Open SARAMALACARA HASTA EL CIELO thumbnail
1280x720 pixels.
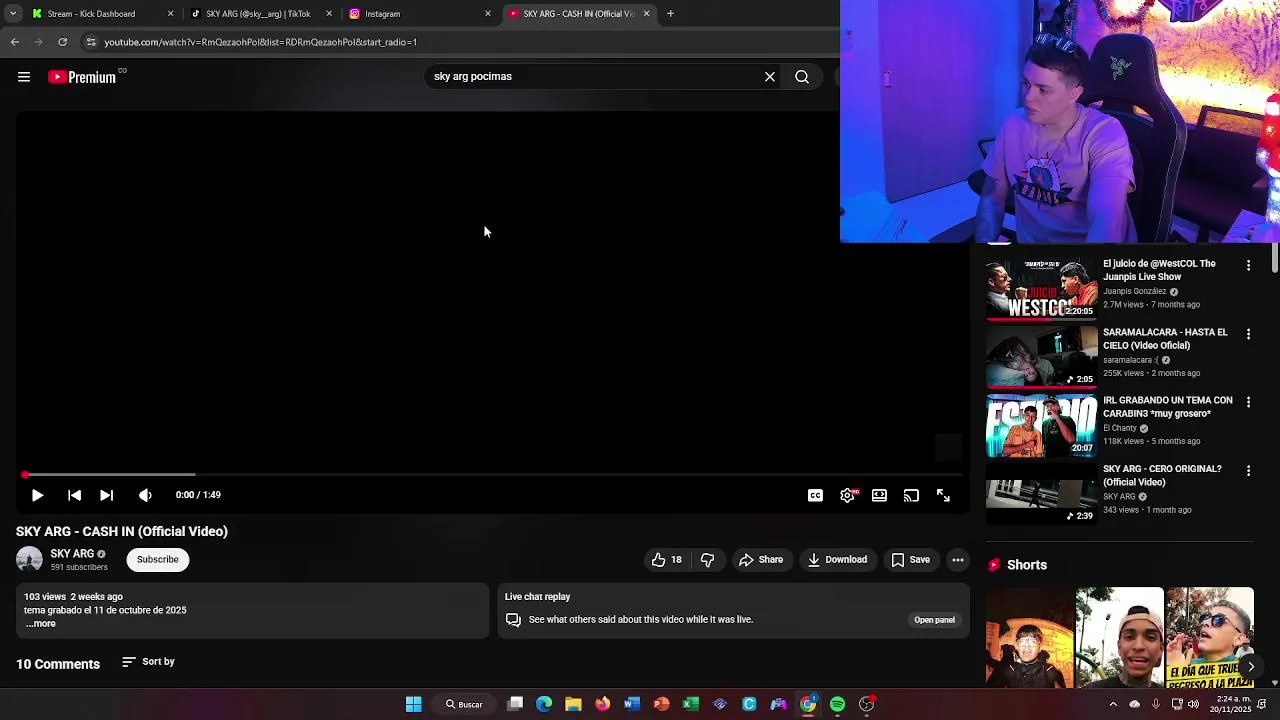[x=1041, y=357]
